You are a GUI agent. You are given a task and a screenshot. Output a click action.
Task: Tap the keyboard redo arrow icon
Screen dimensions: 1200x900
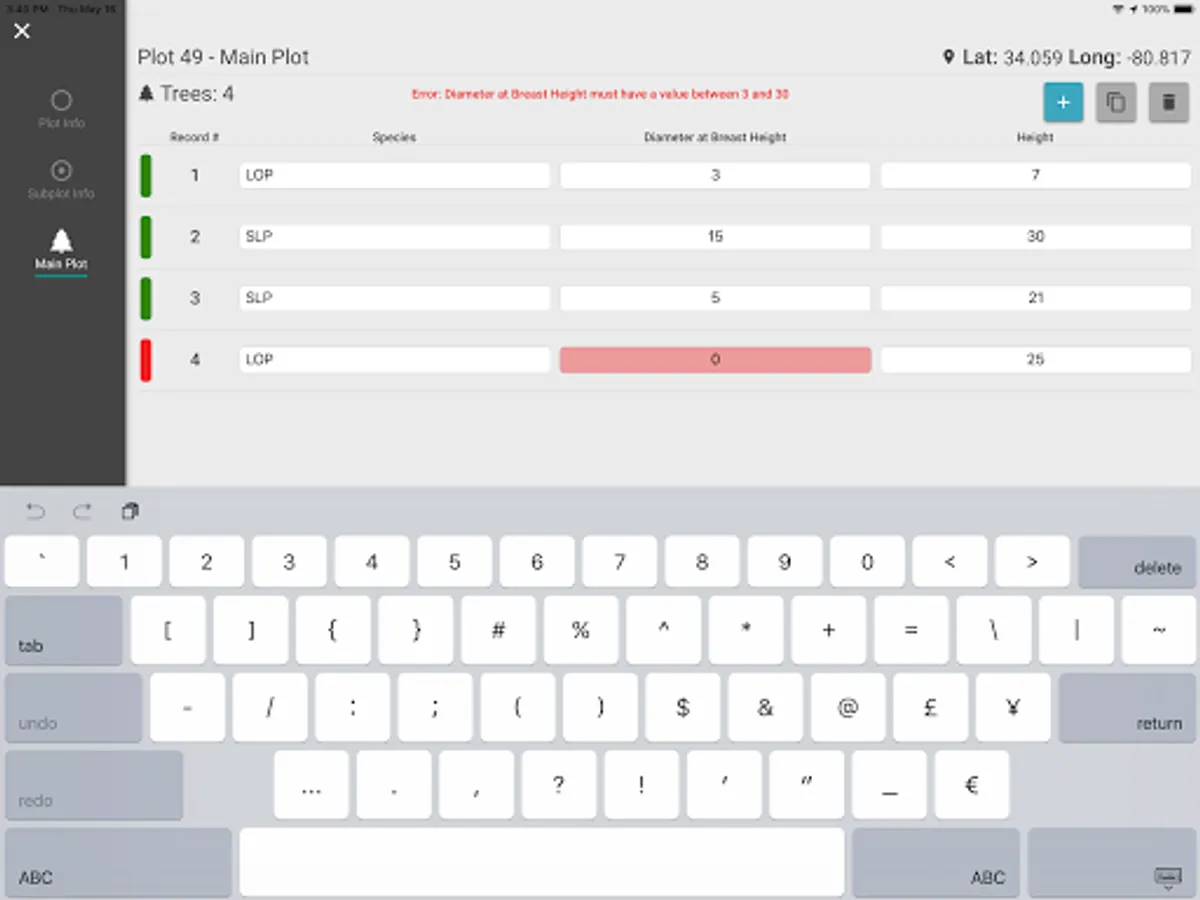(82, 512)
